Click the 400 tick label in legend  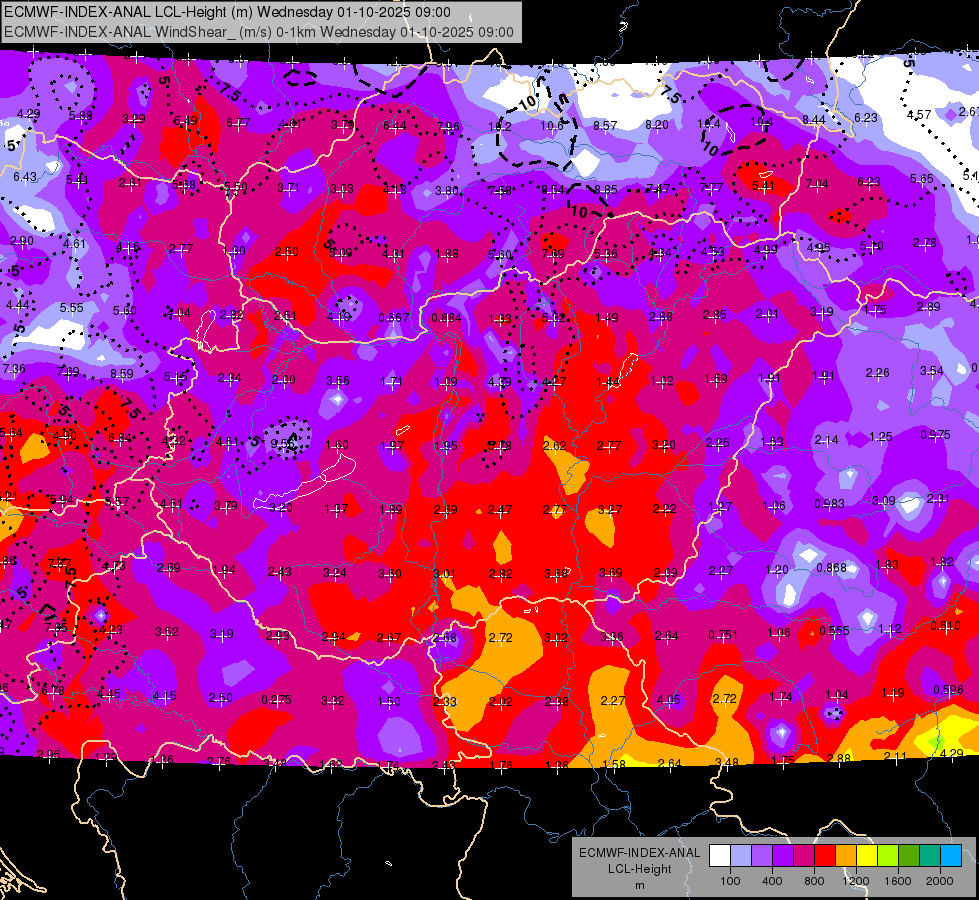(772, 881)
